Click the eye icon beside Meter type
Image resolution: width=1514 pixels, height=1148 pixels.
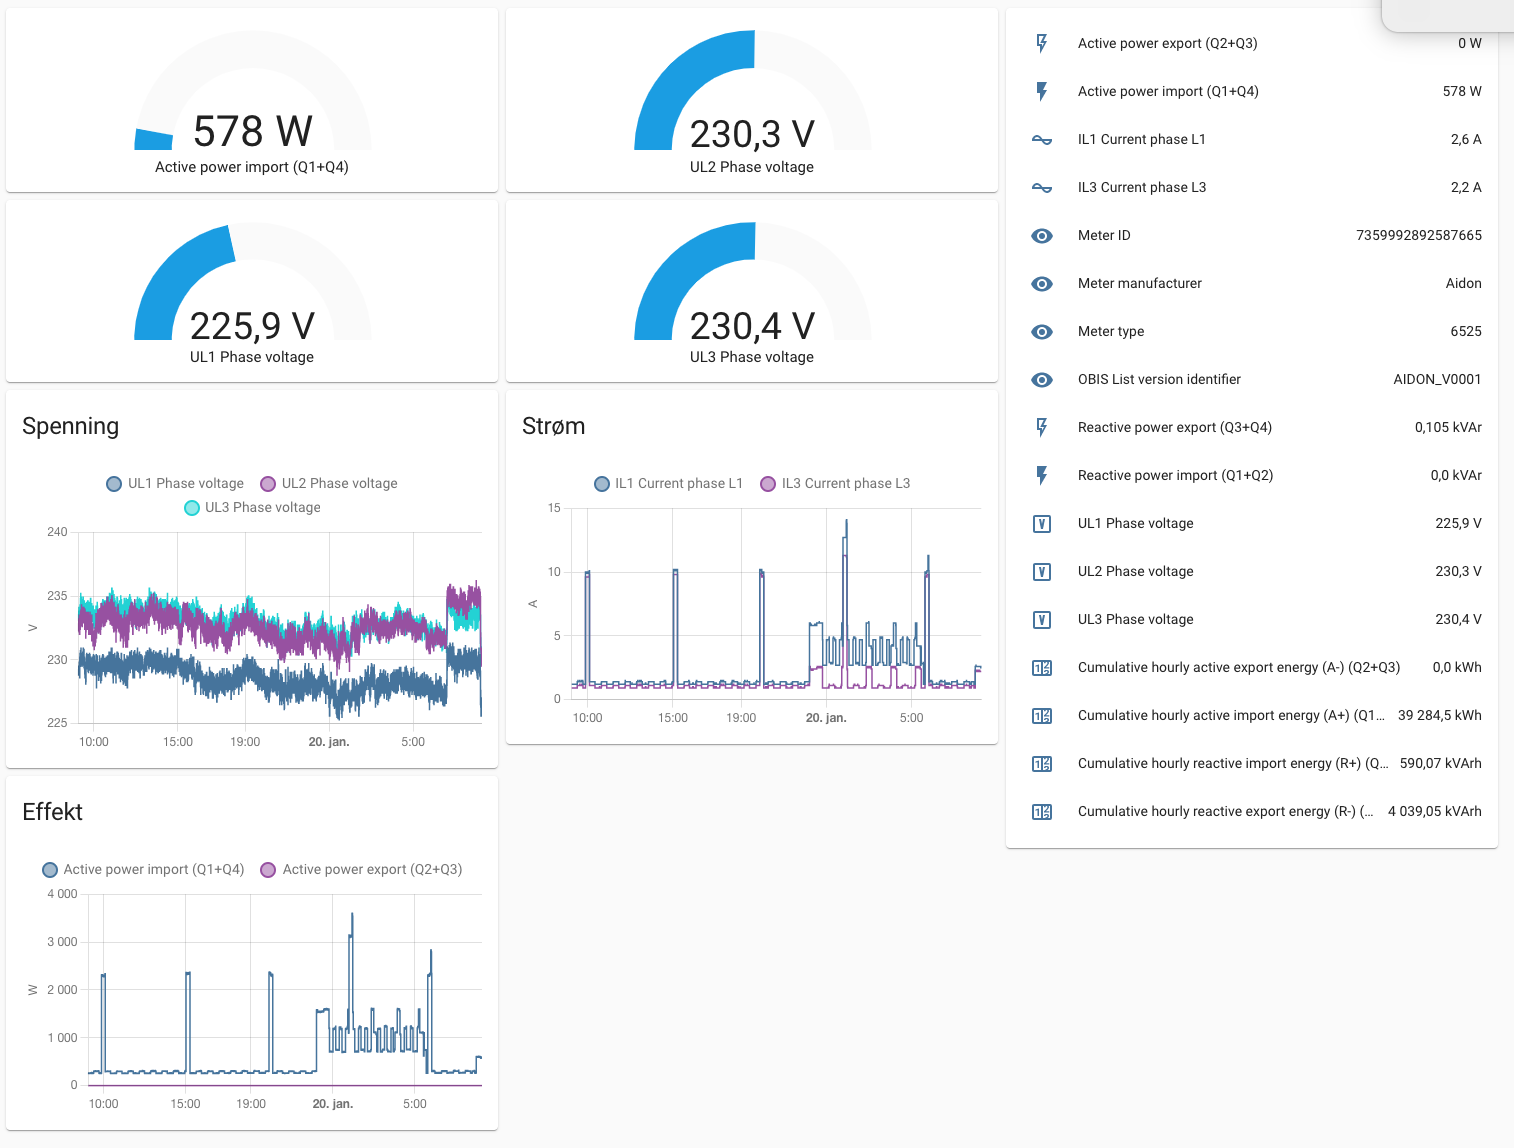click(1042, 331)
